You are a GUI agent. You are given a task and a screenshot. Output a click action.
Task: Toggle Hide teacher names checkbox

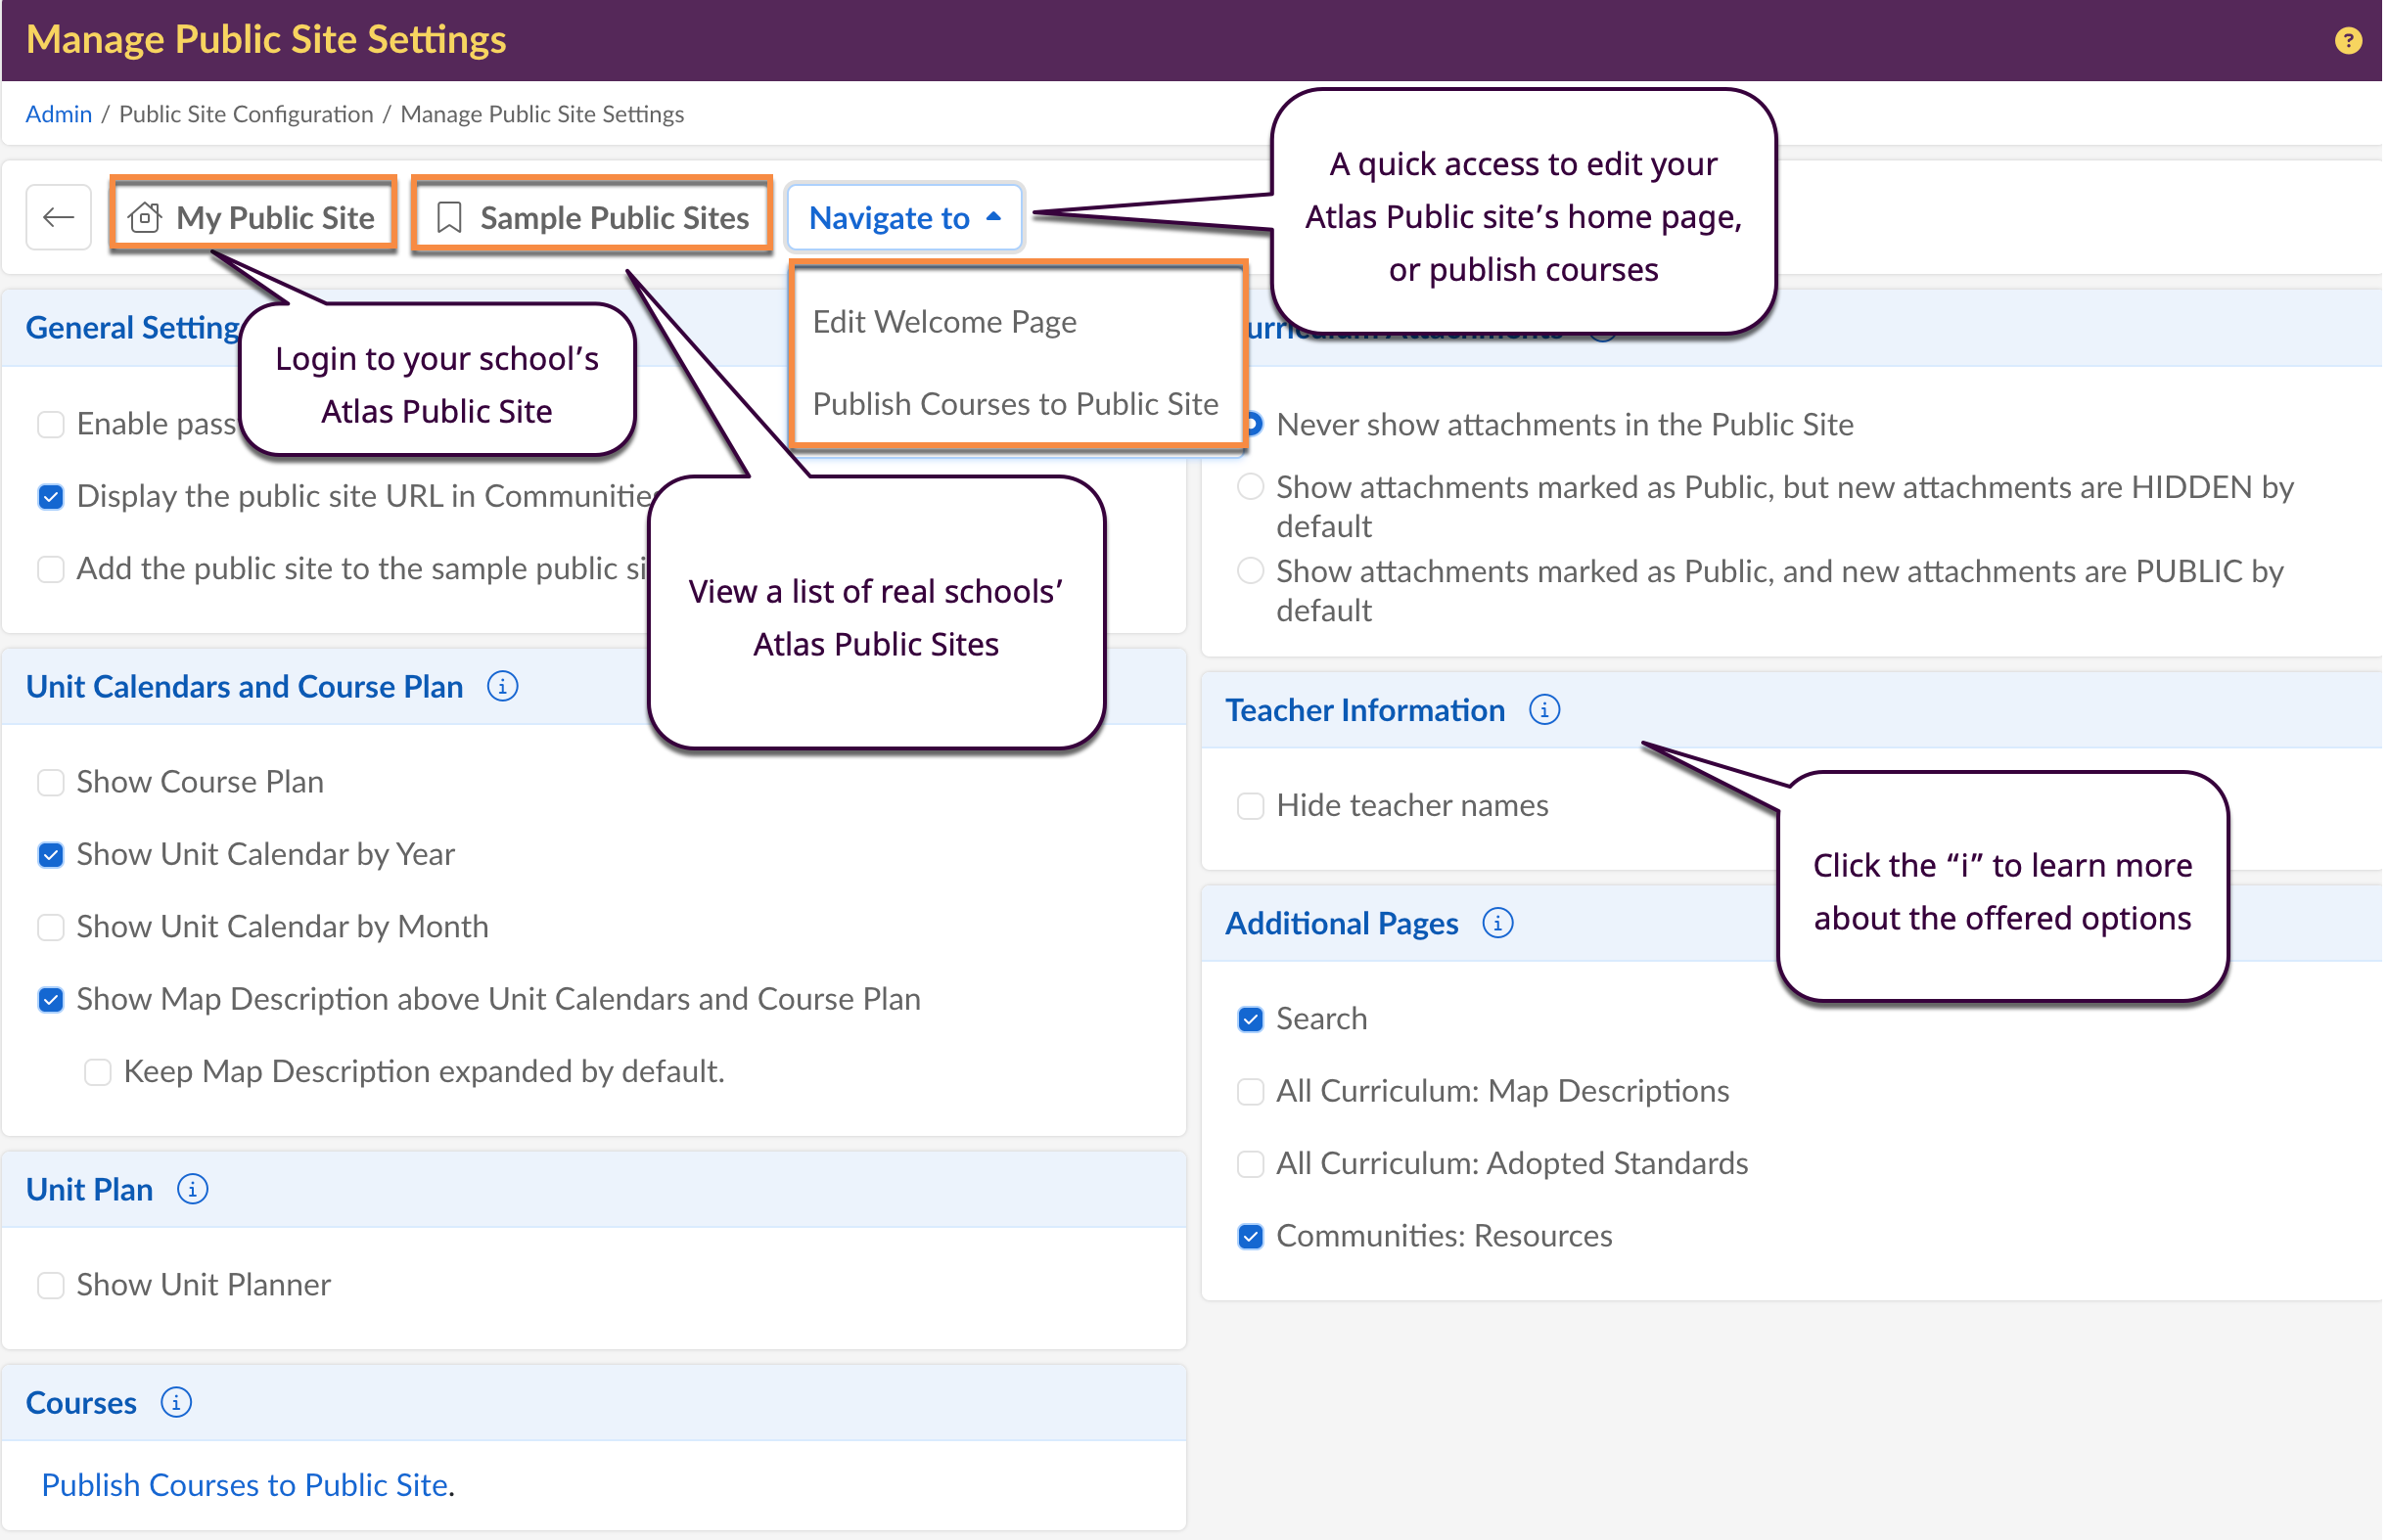[1250, 806]
